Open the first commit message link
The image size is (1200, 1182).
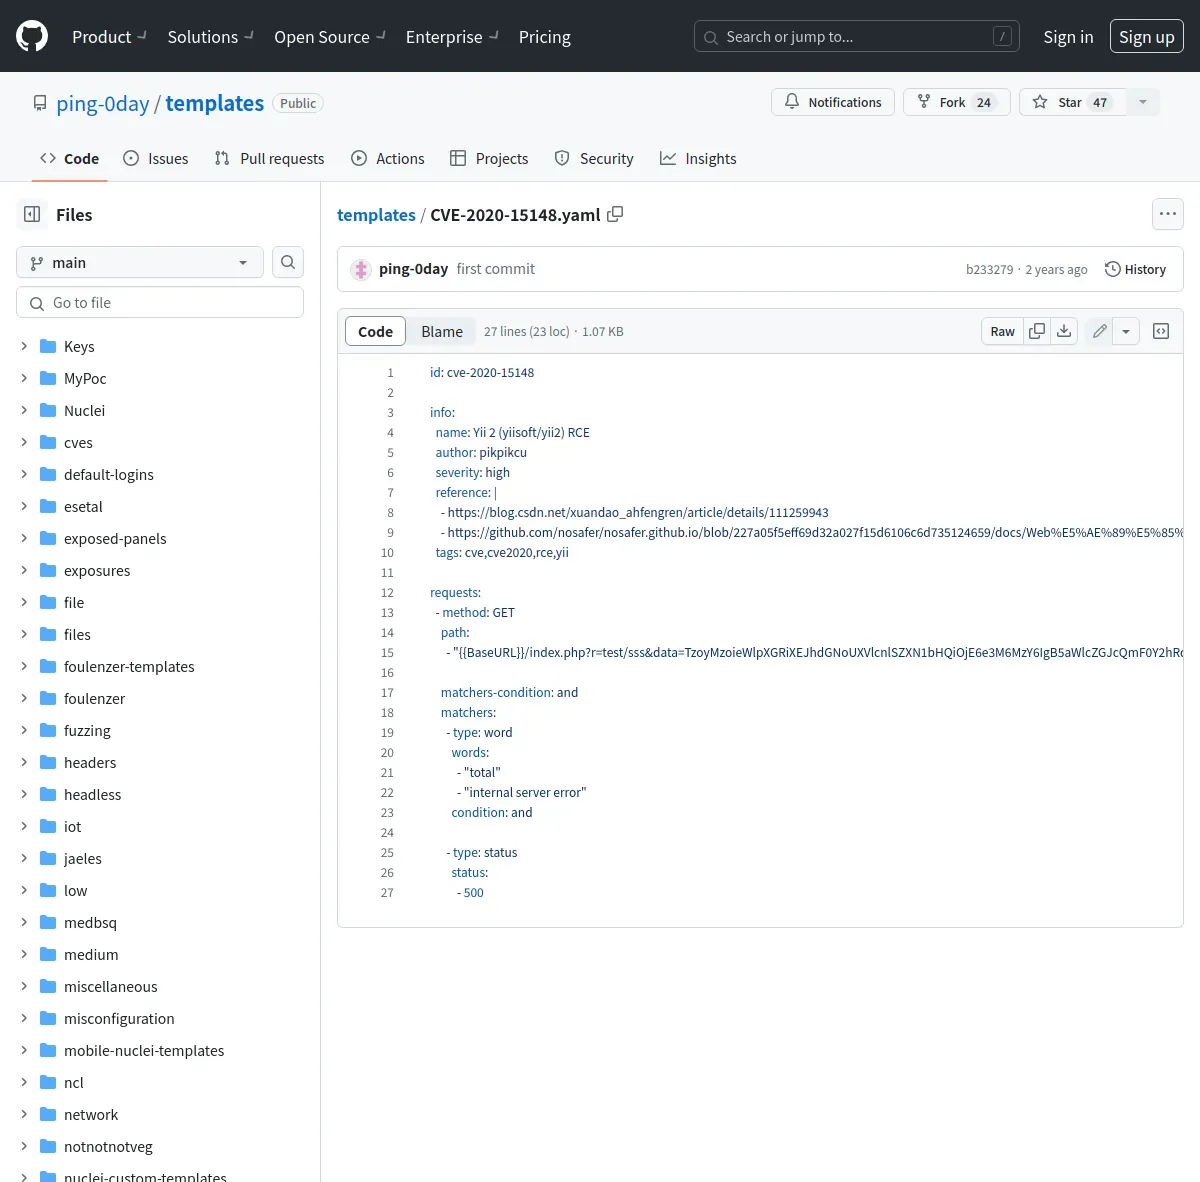496,269
